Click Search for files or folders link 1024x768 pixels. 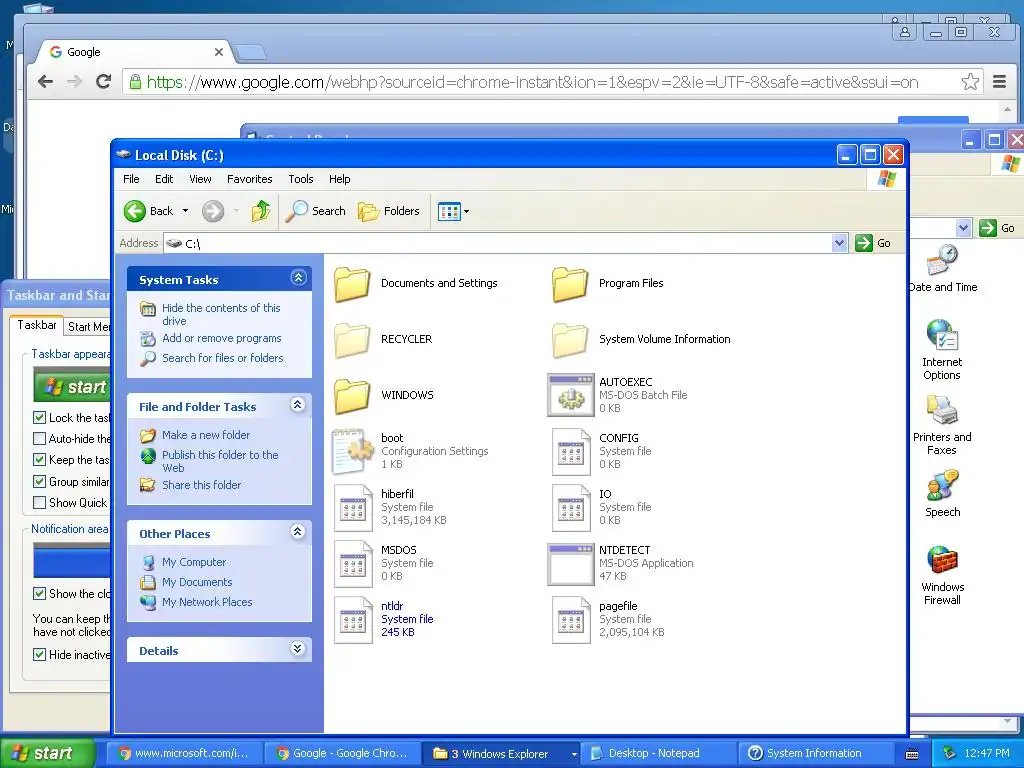pos(223,358)
